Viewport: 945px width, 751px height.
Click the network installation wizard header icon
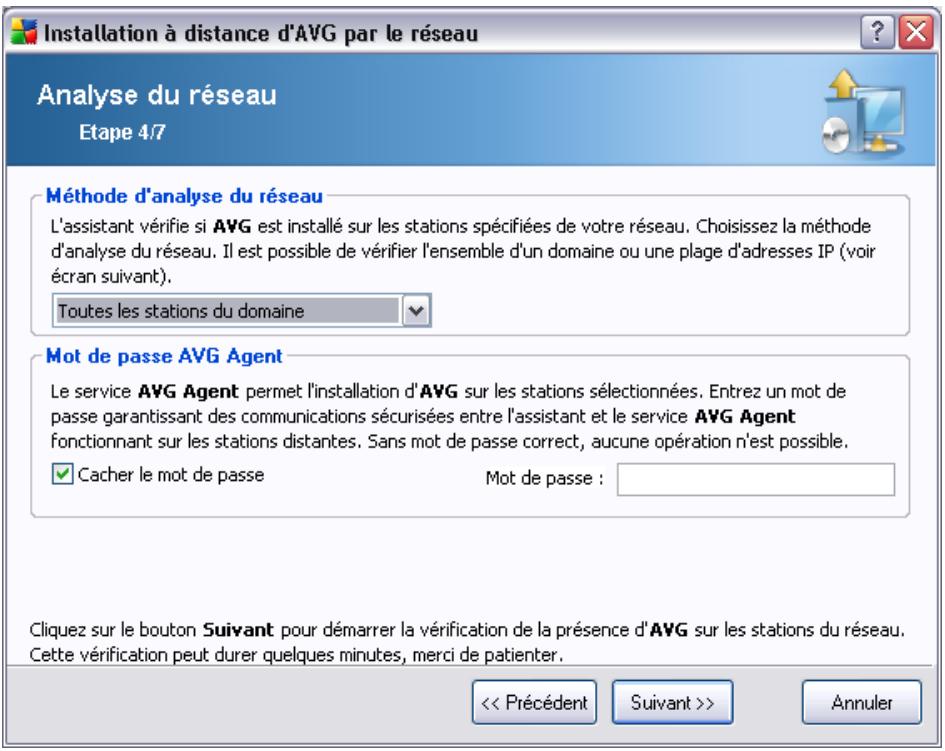[x=863, y=112]
